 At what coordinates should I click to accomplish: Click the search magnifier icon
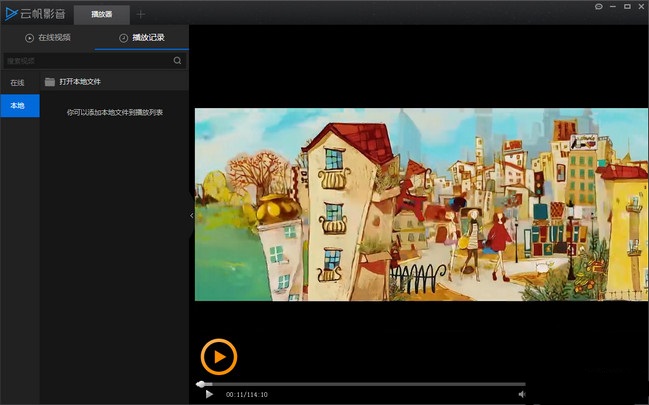point(177,60)
